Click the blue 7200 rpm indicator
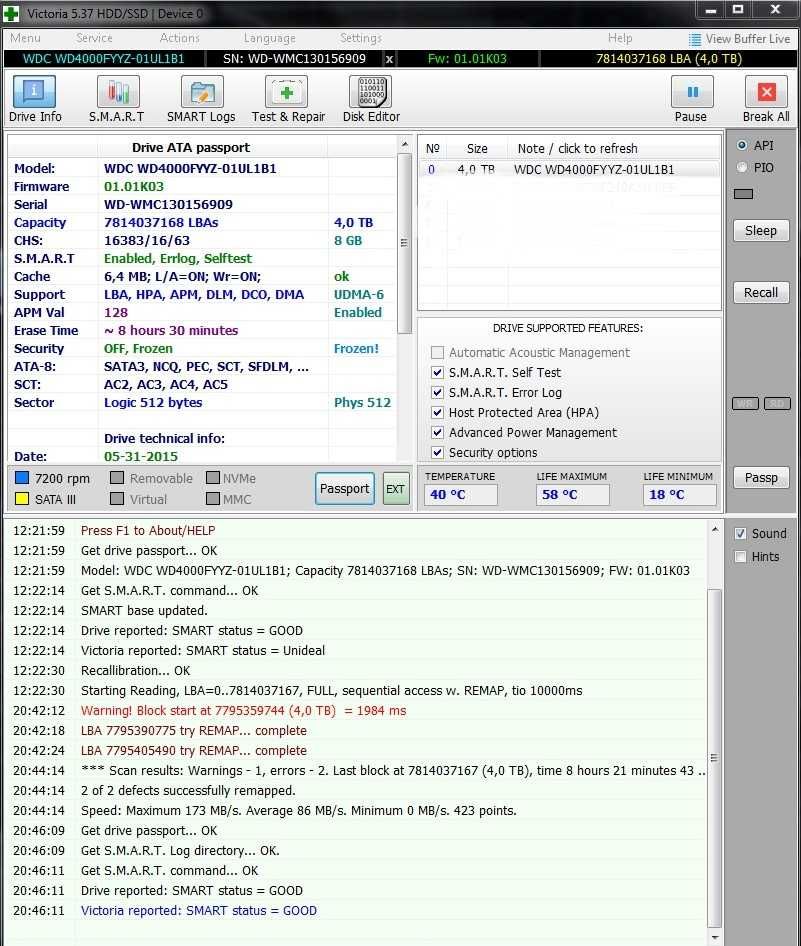801x946 pixels. point(22,478)
